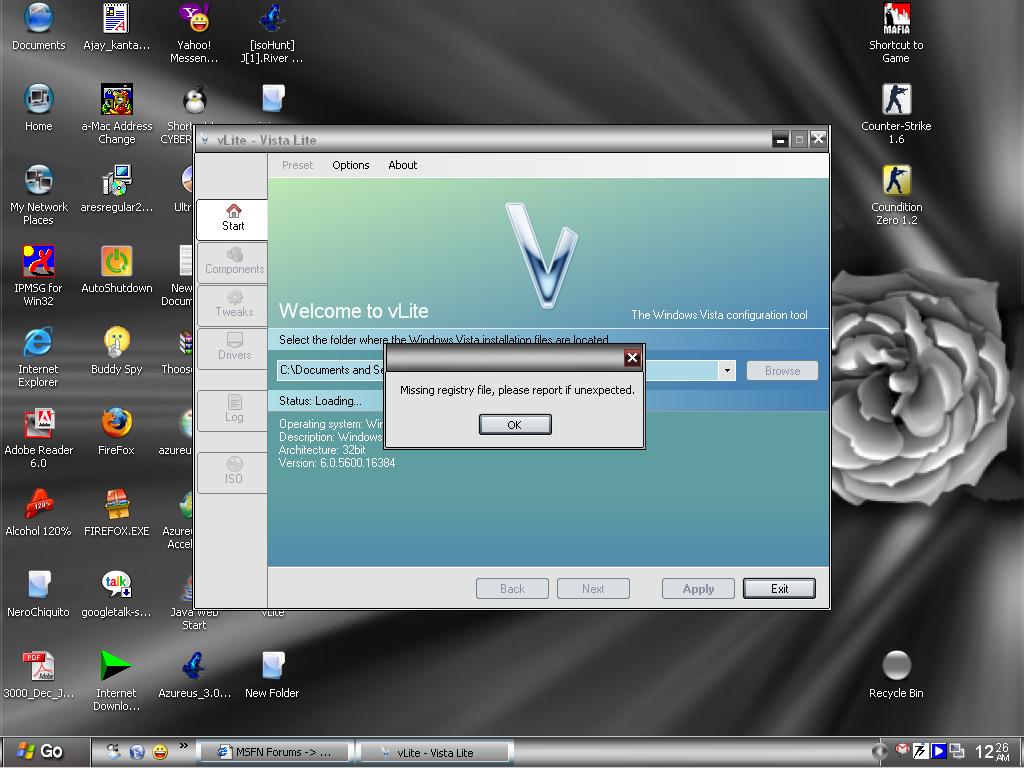Select the Counter-Strike 1.6 desktop icon

coord(896,115)
